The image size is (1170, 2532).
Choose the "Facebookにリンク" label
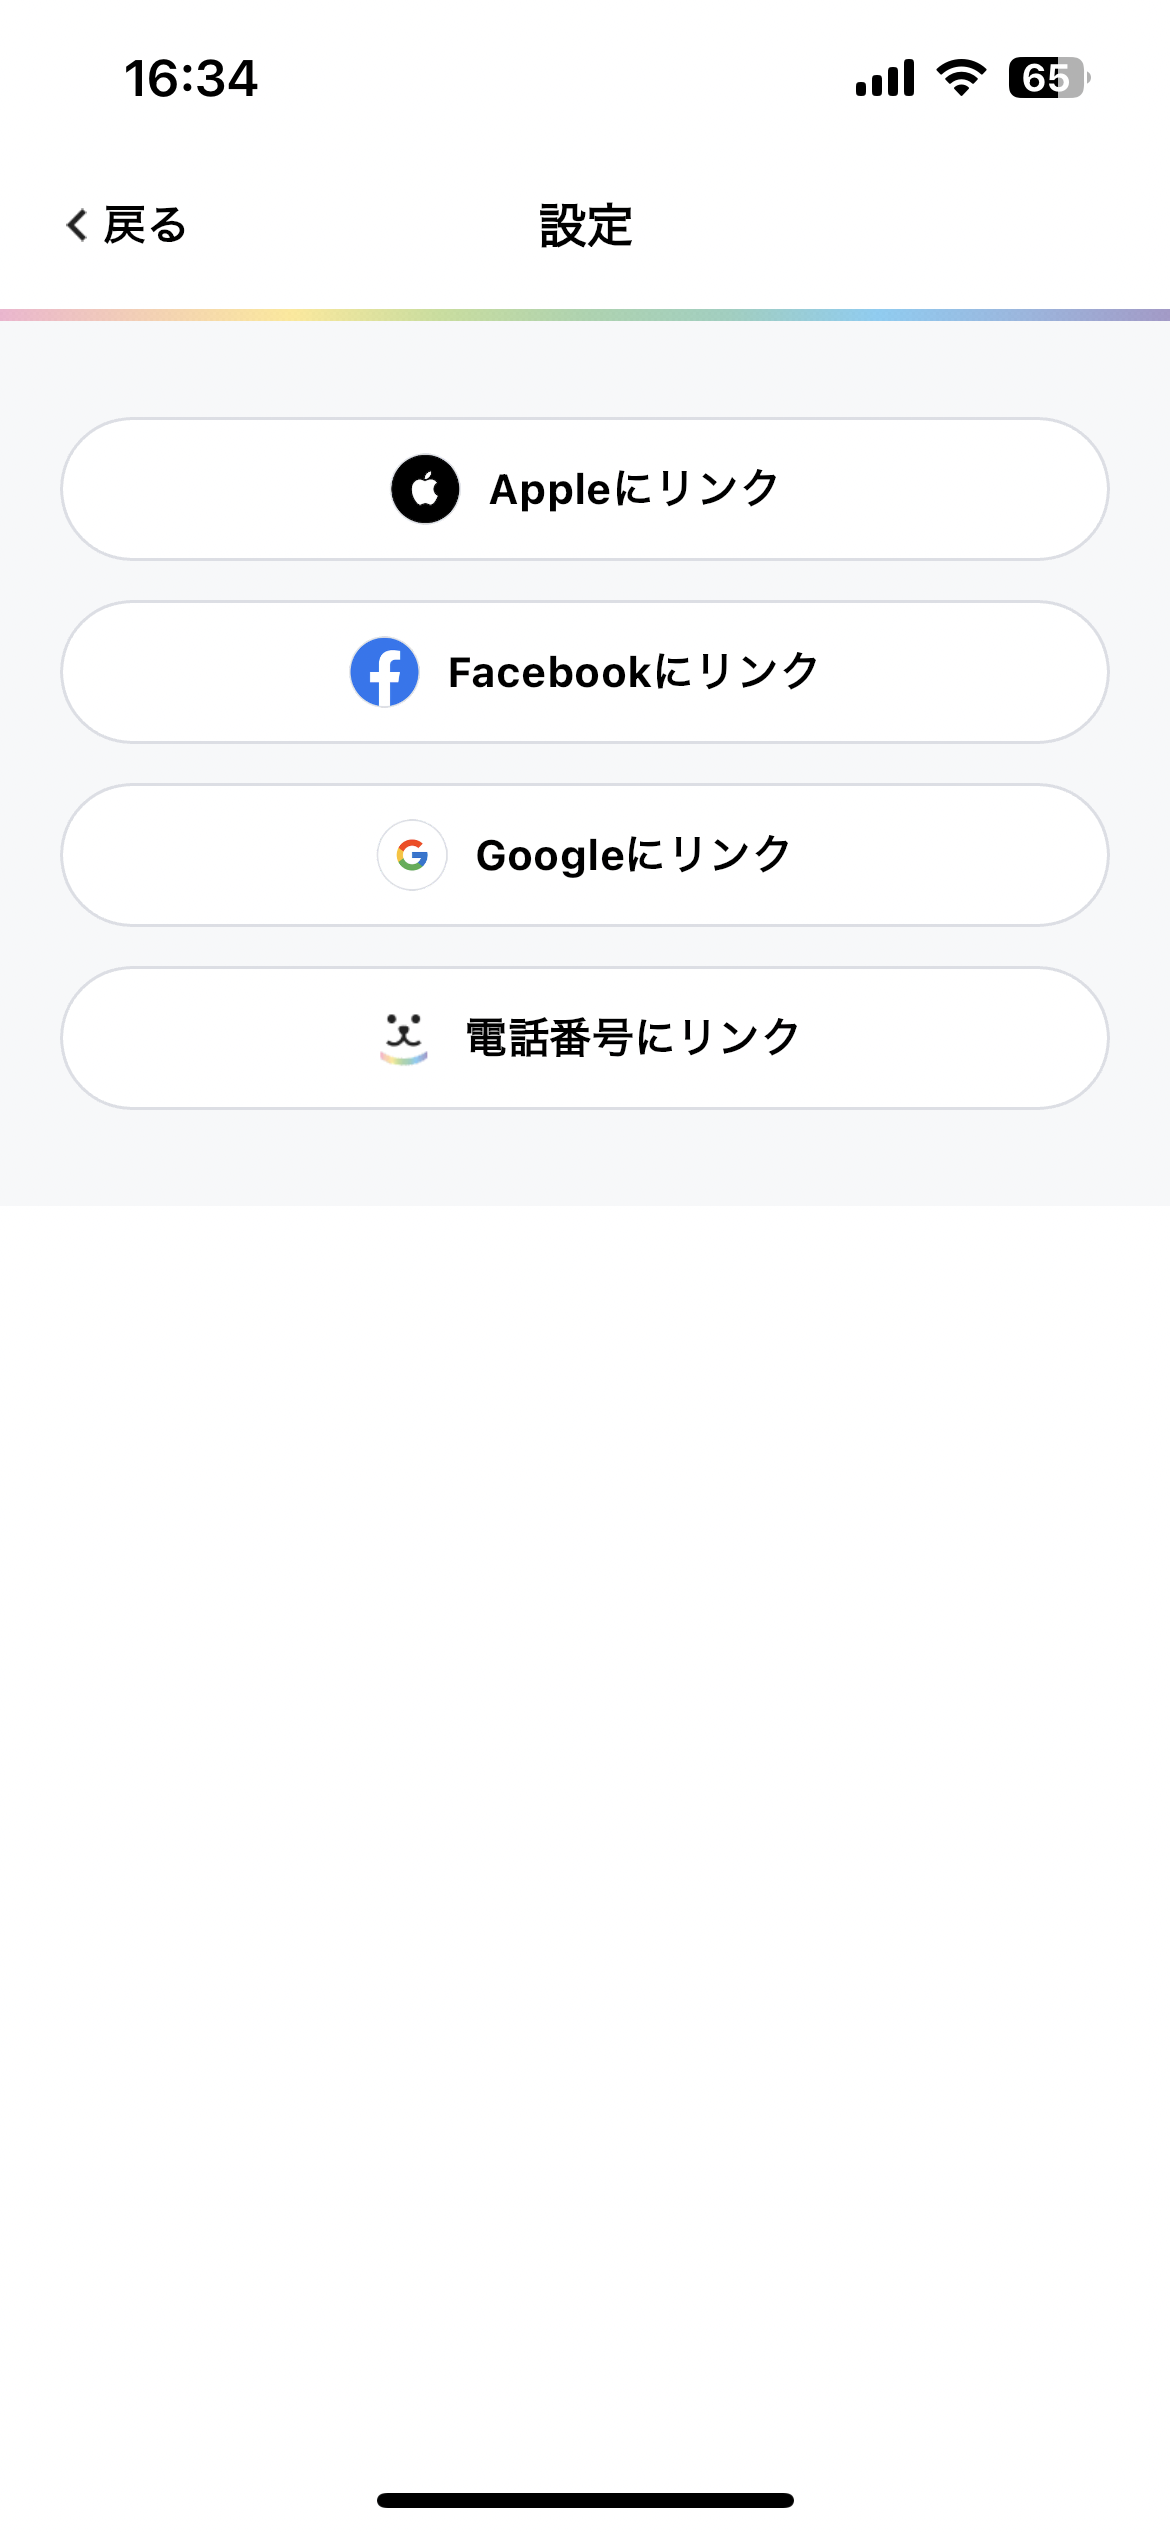click(634, 672)
